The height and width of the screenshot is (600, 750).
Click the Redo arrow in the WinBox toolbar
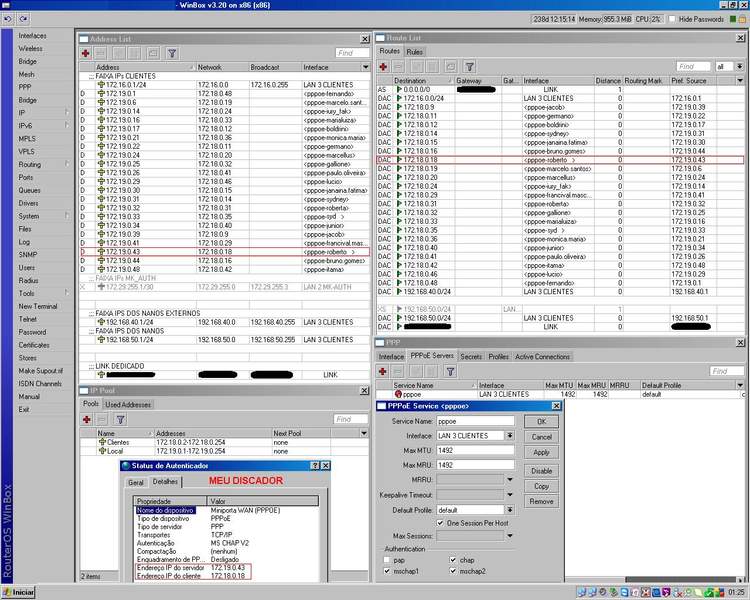(24, 19)
